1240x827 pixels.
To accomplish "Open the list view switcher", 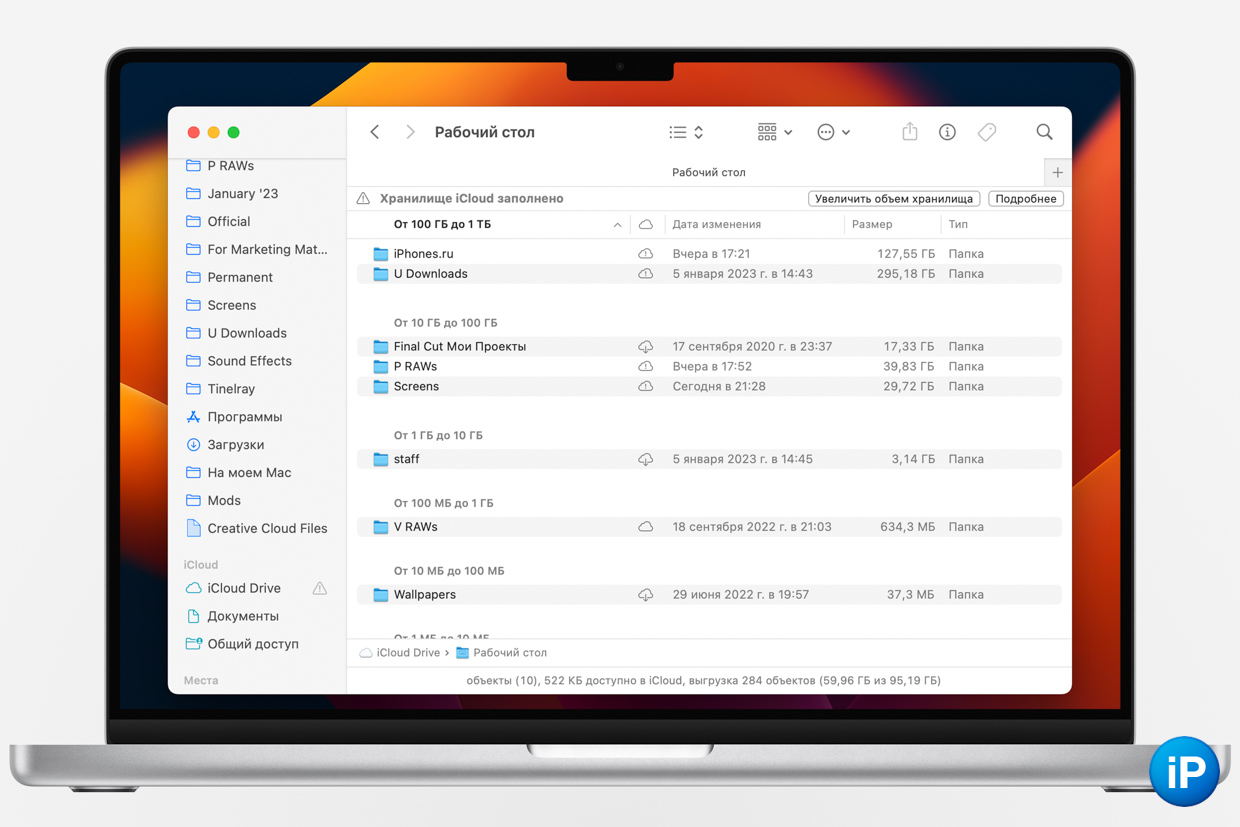I will (686, 132).
